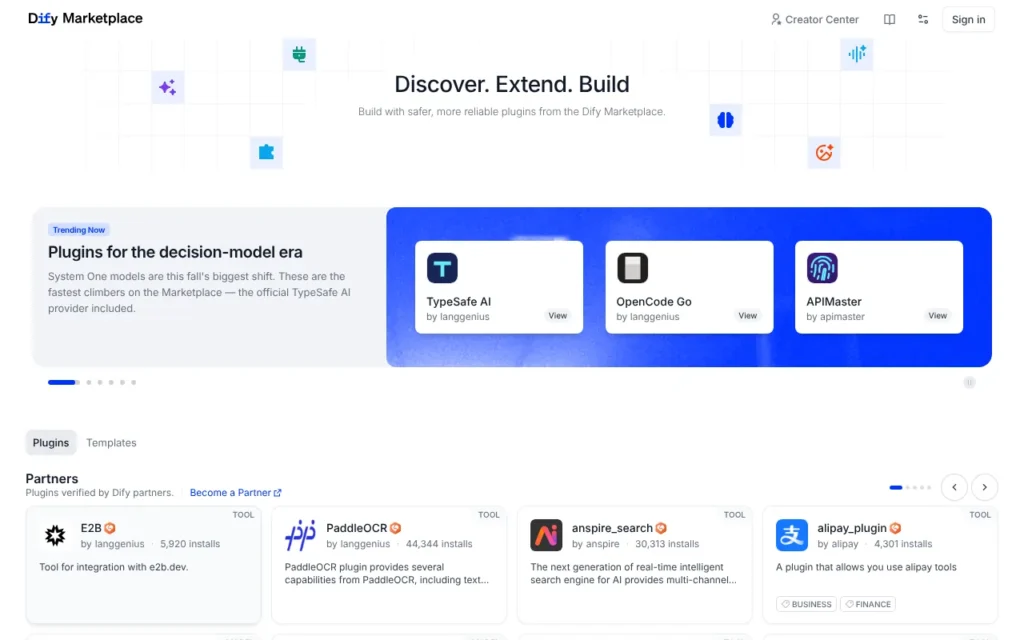This screenshot has width=1024, height=640.
Task: Click the external link icon beside Become a Partner
Action: pyautogui.click(x=278, y=492)
